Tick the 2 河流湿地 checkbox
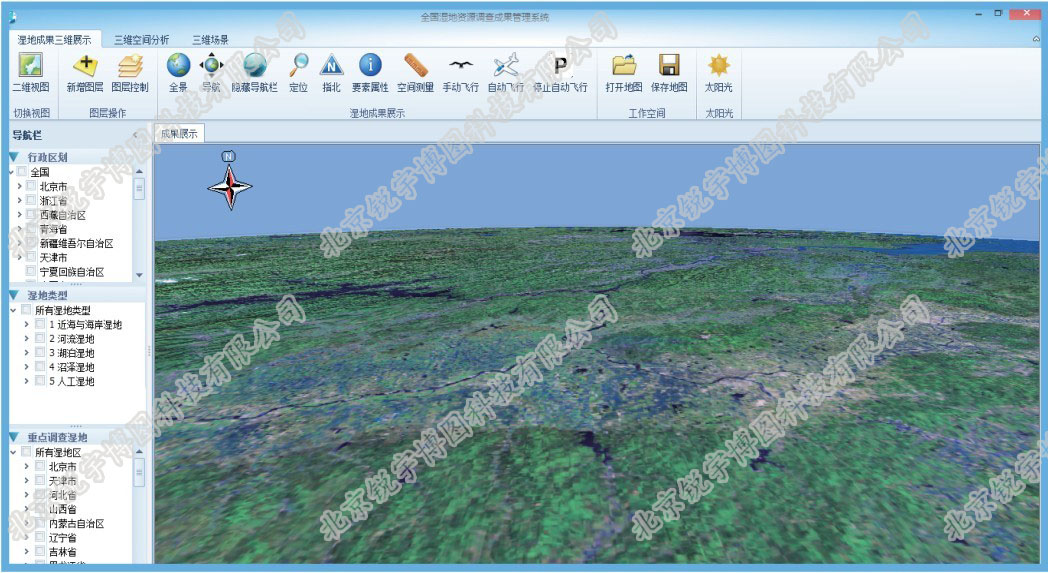 pyautogui.click(x=40, y=339)
